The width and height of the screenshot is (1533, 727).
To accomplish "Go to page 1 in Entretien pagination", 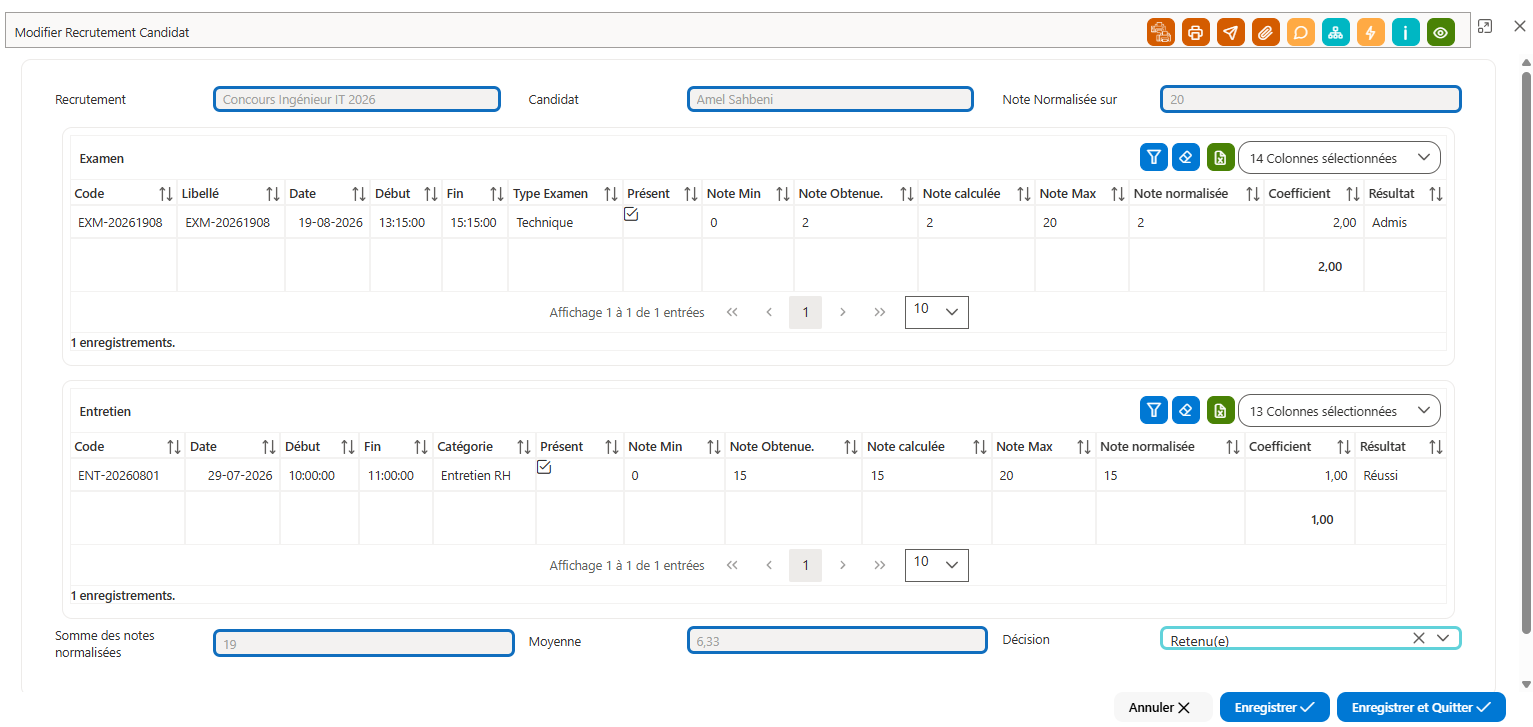I will (806, 565).
